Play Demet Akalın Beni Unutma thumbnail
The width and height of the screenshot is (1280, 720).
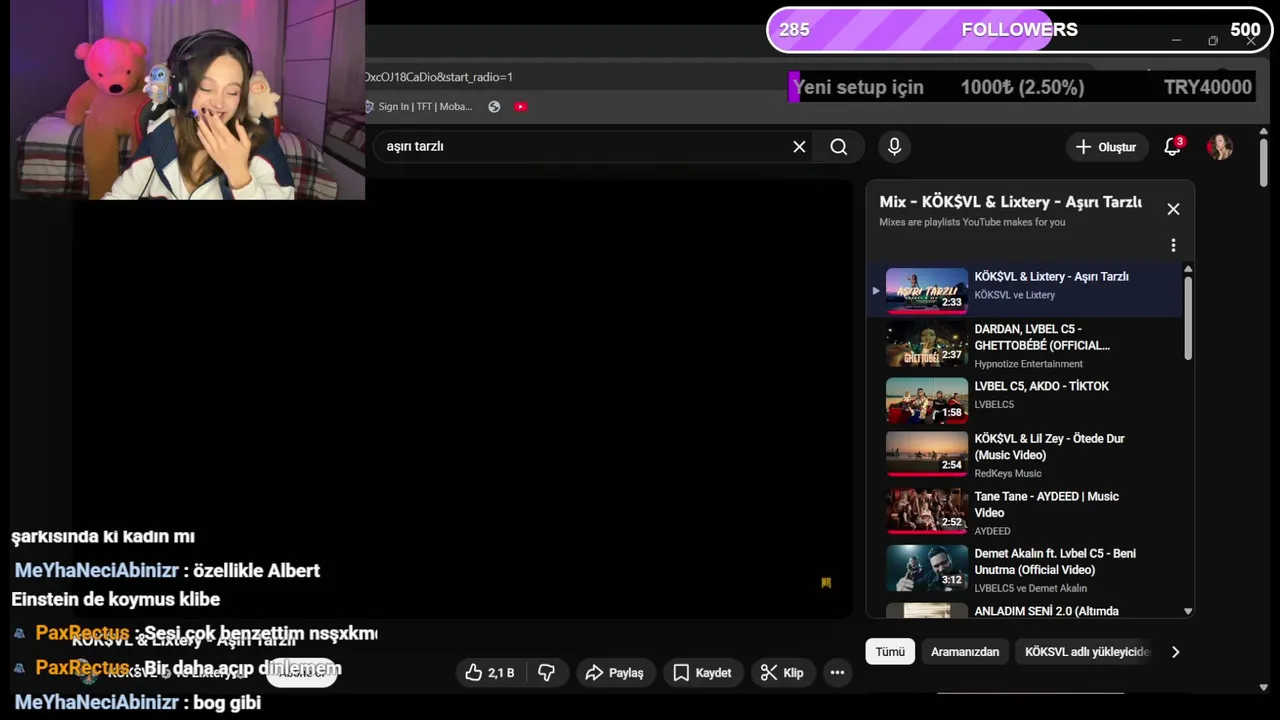point(927,568)
